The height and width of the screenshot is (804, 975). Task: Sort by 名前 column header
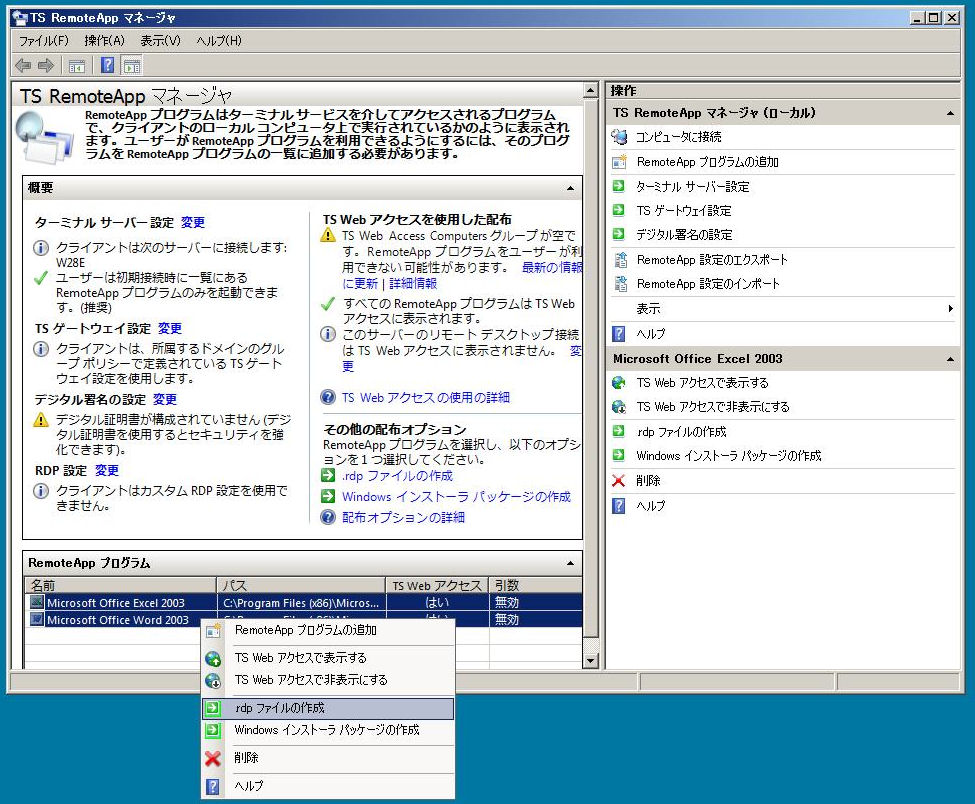pyautogui.click(x=121, y=585)
